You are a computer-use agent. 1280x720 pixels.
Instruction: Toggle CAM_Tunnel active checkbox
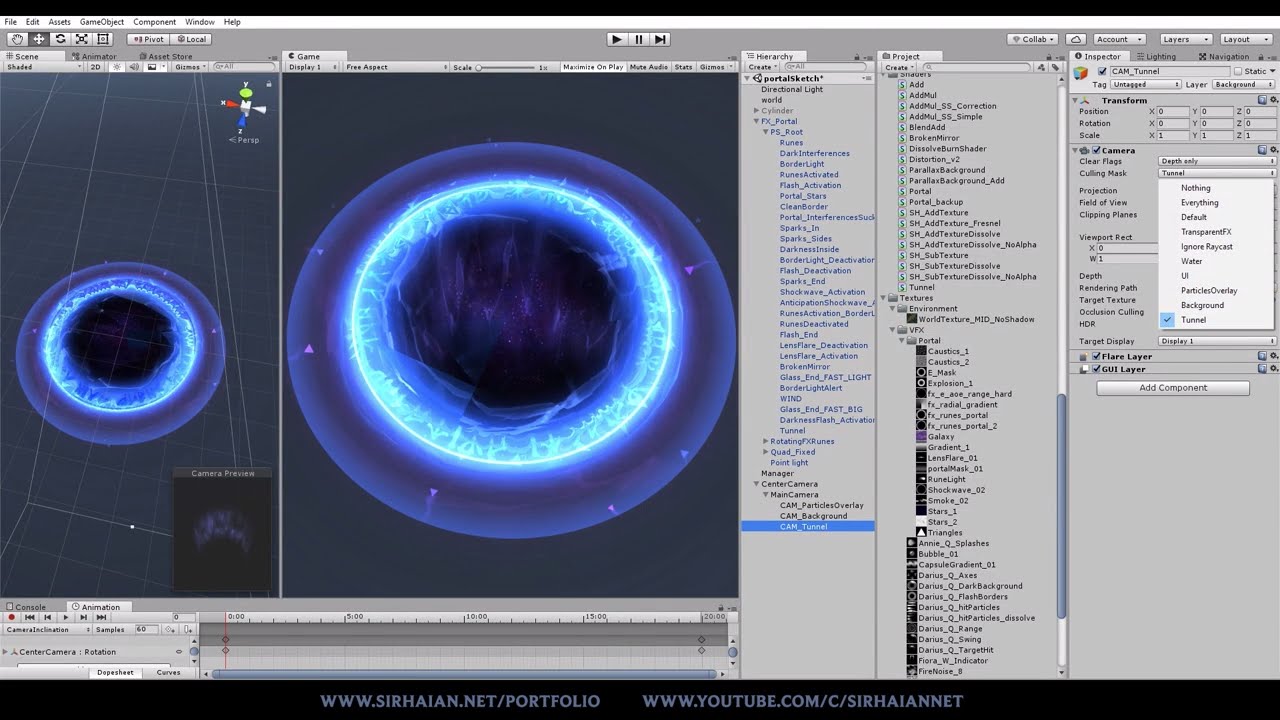pyautogui.click(x=1102, y=71)
